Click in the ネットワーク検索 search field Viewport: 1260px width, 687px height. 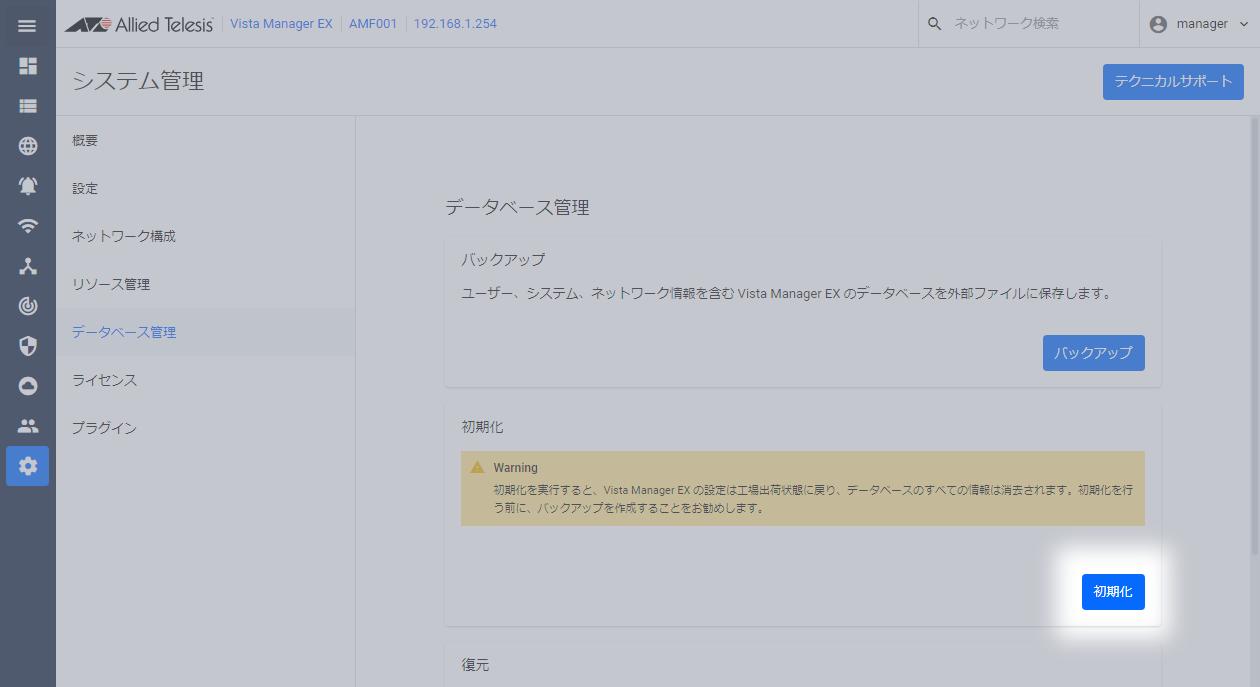point(1030,24)
